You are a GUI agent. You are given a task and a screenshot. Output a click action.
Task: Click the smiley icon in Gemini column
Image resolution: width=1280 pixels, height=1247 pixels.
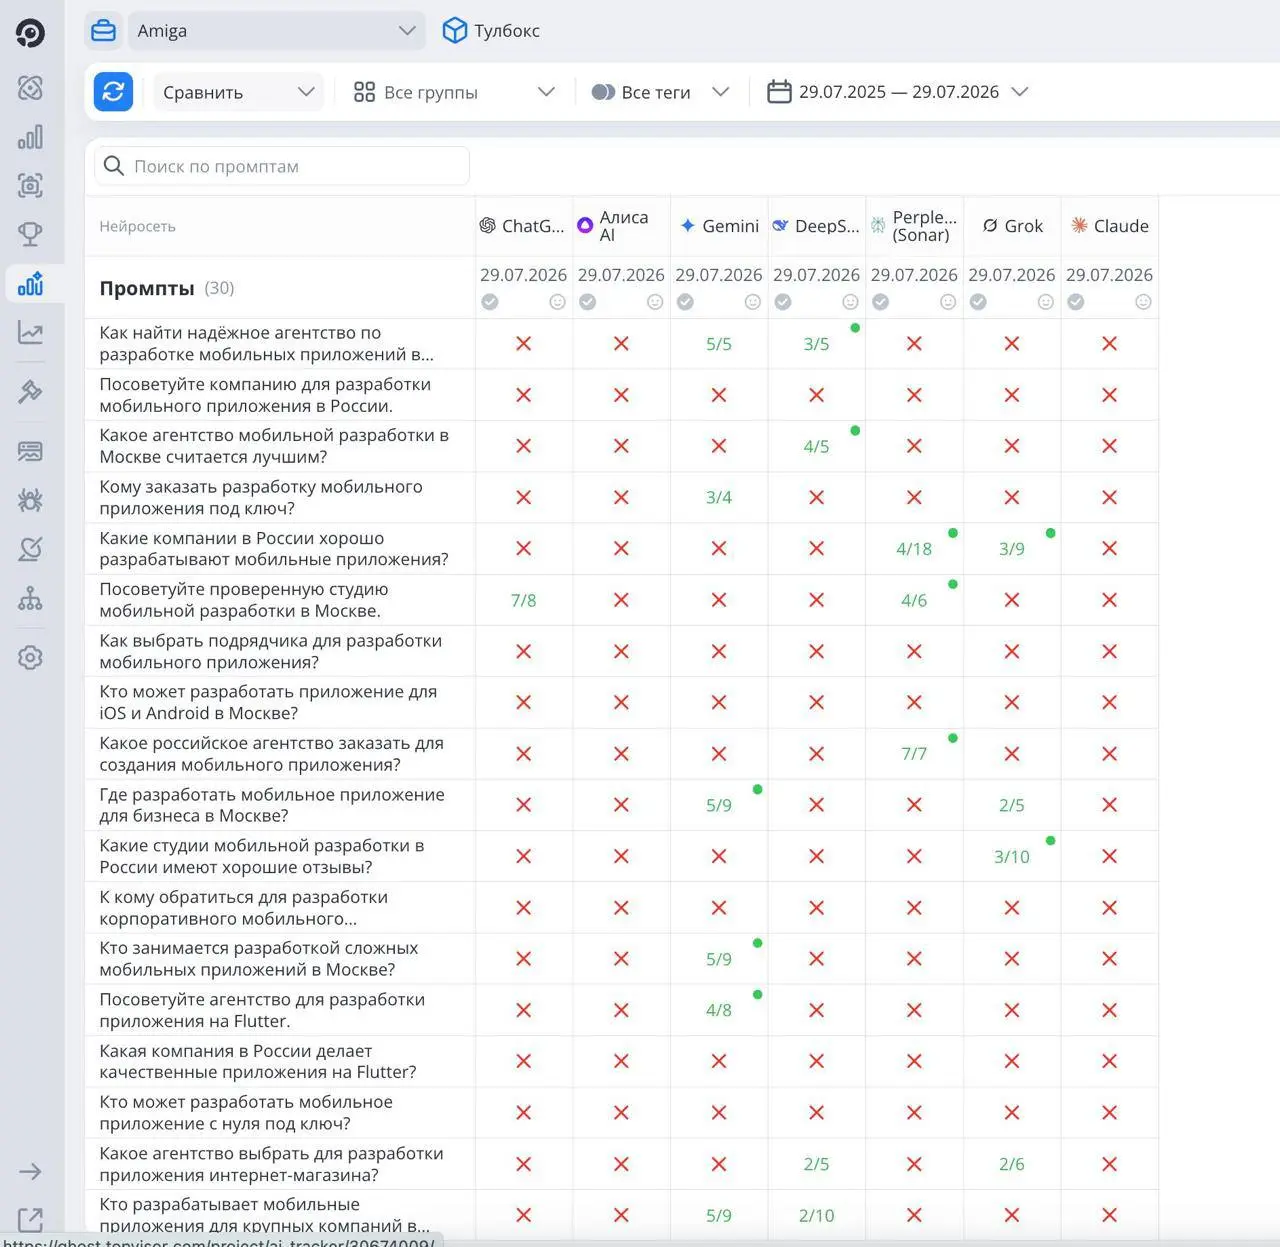point(753,302)
